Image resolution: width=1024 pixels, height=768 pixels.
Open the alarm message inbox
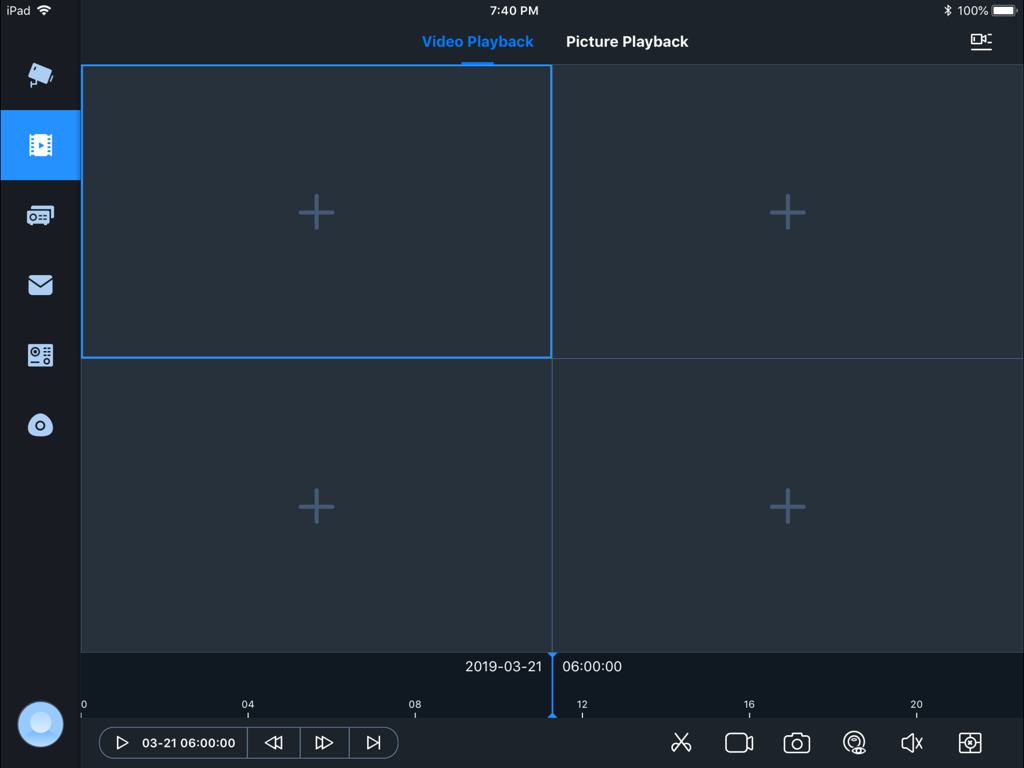click(40, 284)
